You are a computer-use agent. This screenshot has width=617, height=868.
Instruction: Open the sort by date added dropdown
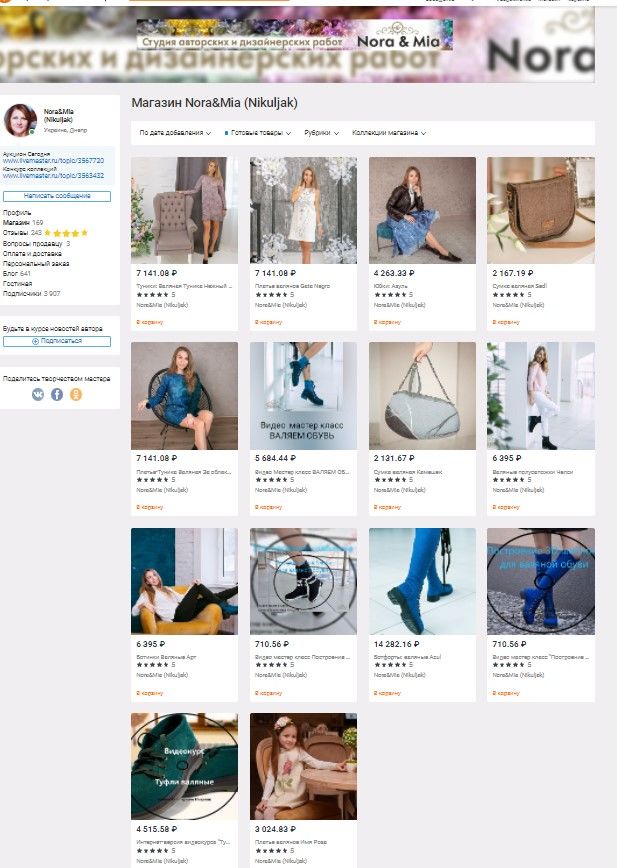click(175, 133)
